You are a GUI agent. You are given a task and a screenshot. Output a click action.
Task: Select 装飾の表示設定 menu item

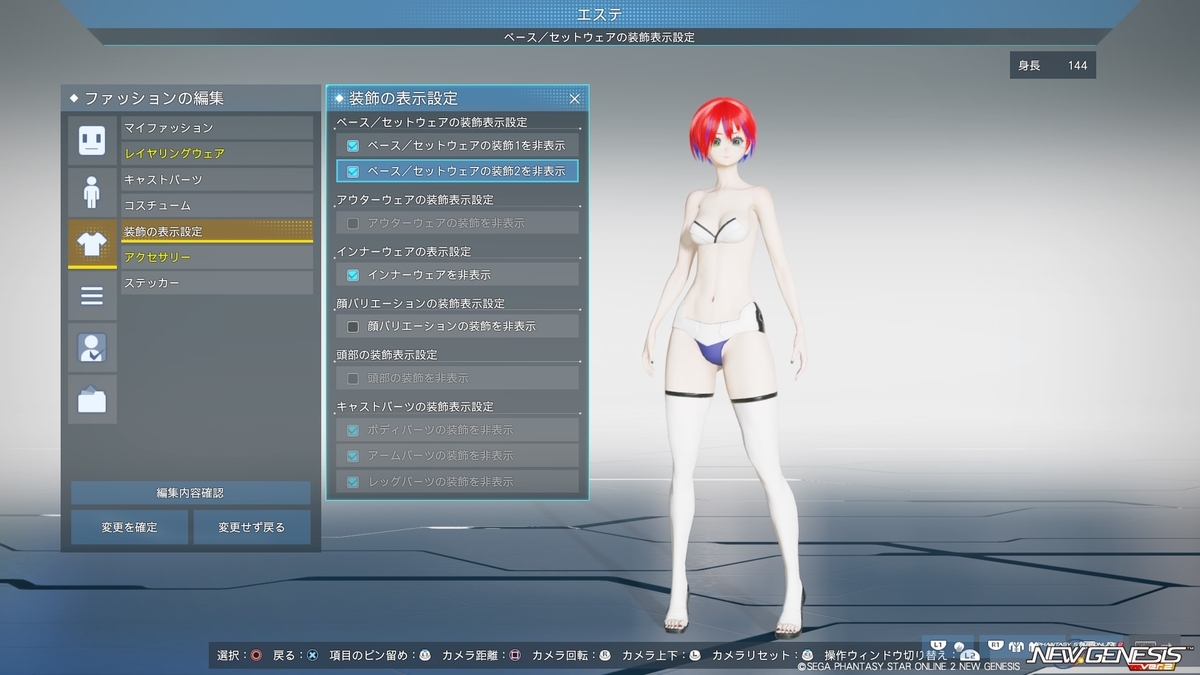[x=217, y=232]
